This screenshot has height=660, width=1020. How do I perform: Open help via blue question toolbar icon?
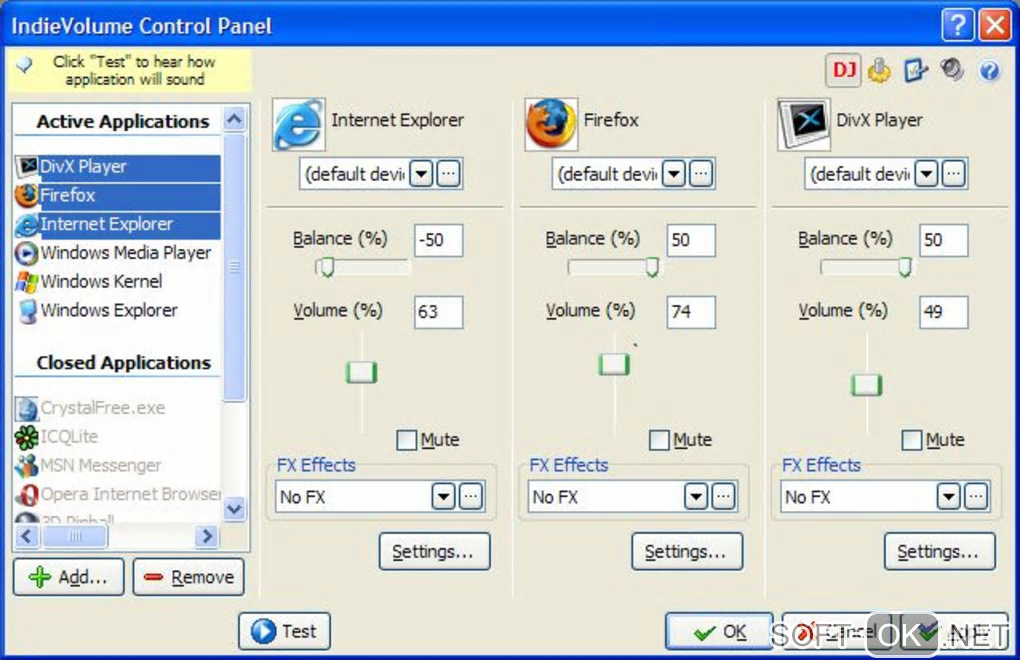(989, 70)
